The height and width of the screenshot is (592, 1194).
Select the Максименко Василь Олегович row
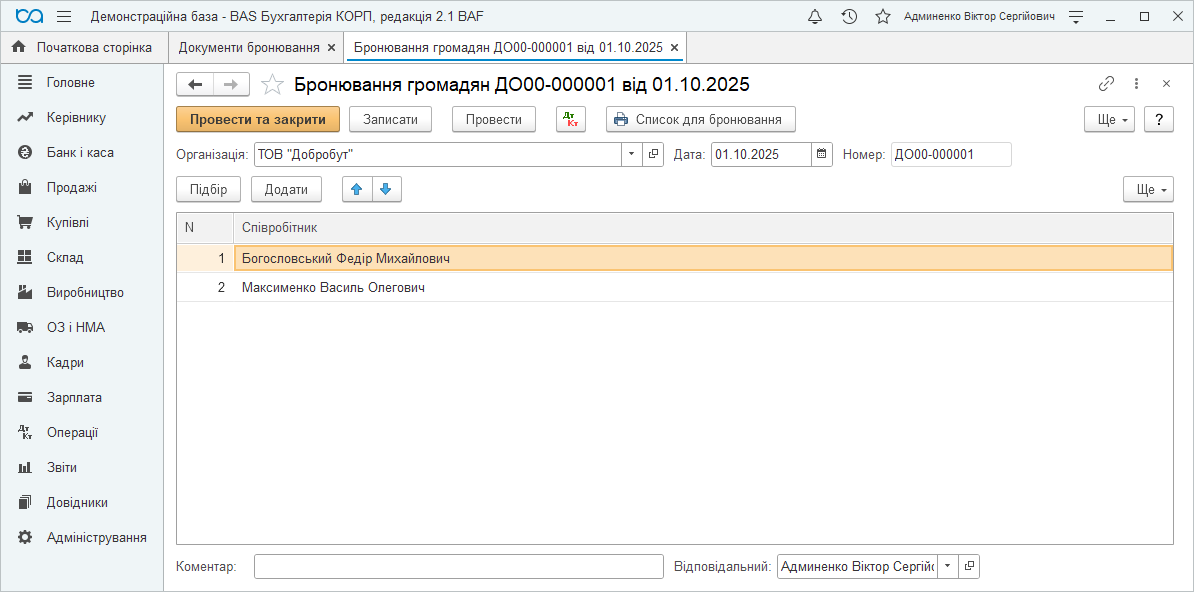tap(333, 288)
